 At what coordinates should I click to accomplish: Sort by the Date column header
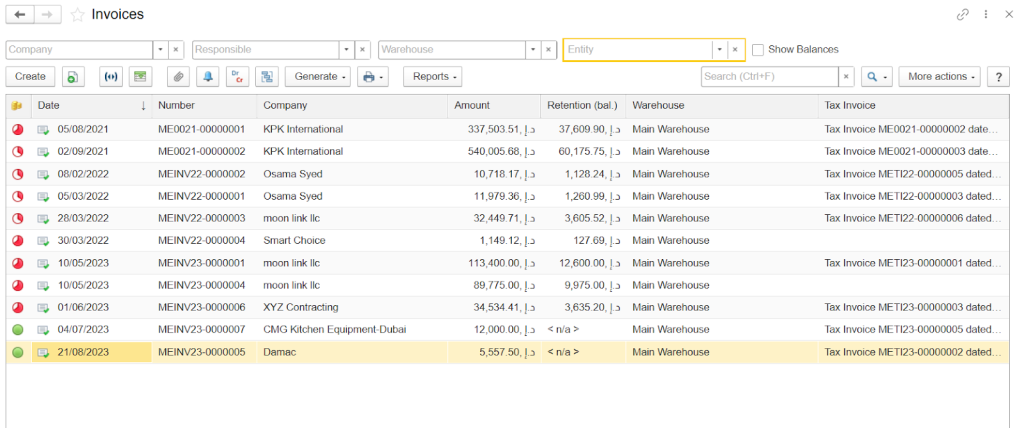[91, 106]
